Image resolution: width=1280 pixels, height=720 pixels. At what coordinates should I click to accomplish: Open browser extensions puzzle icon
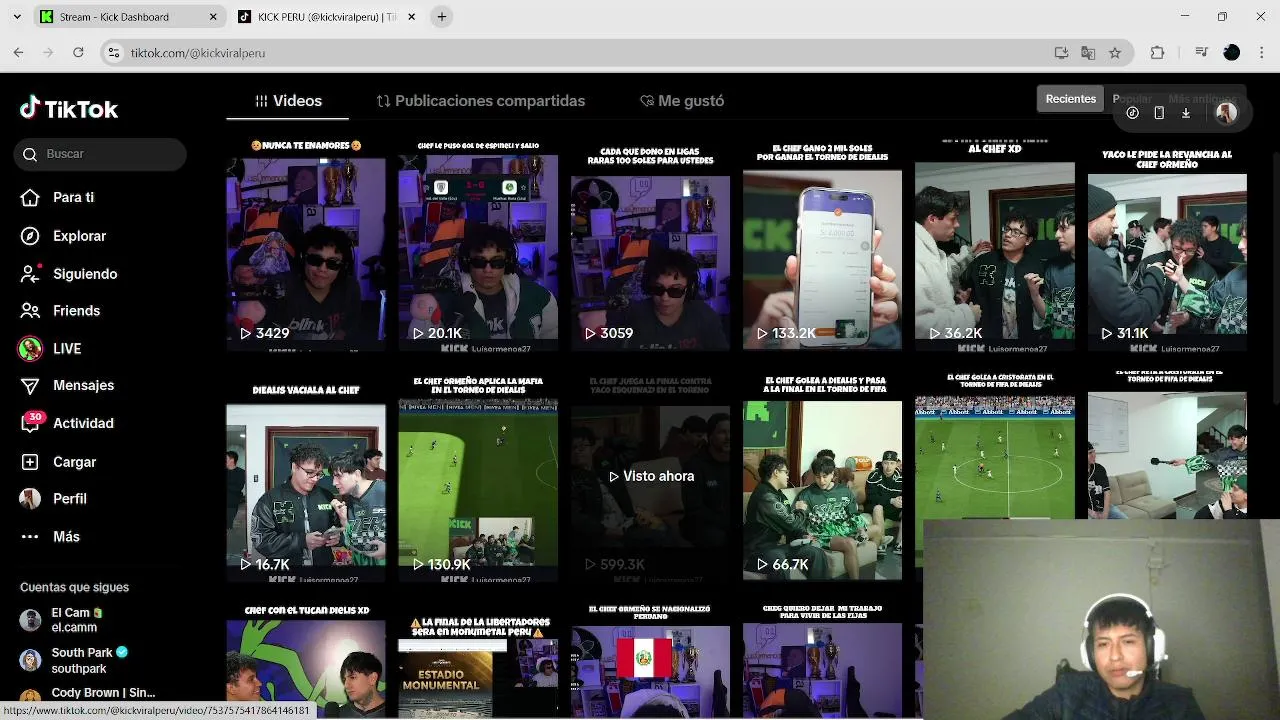tap(1158, 53)
